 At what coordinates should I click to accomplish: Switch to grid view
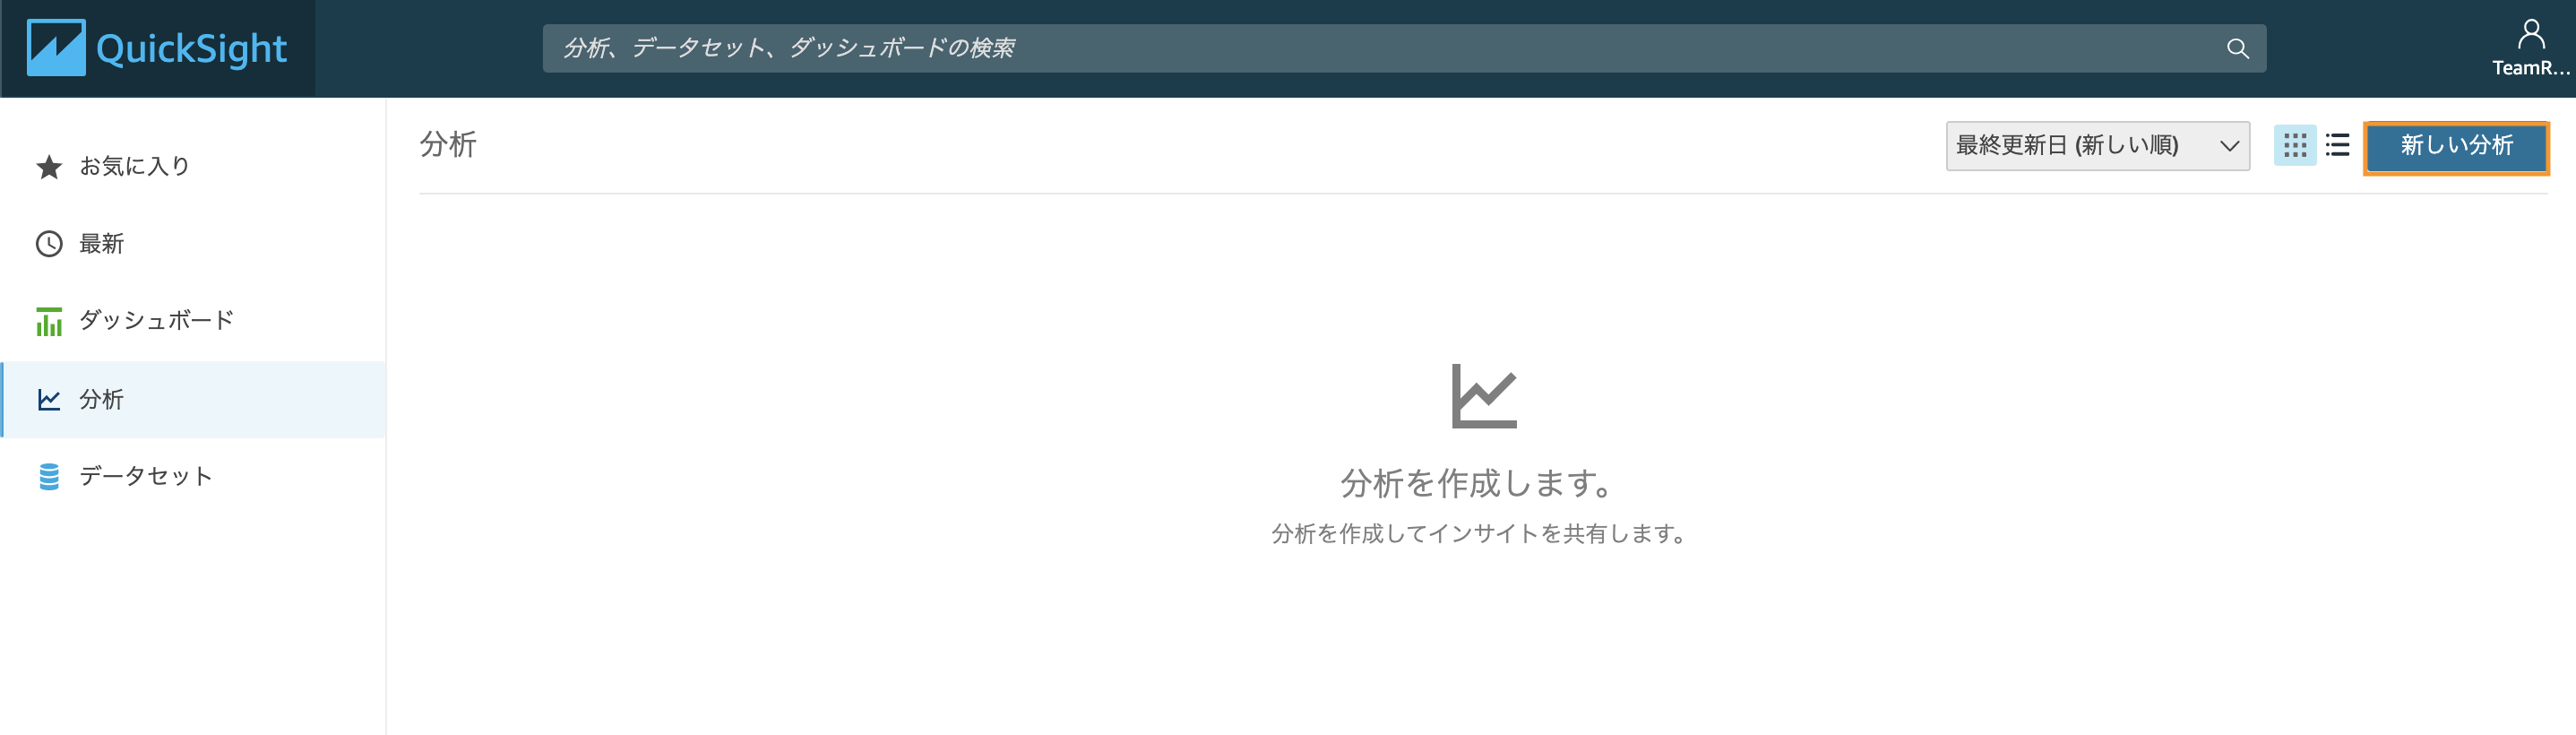pyautogui.click(x=2294, y=145)
